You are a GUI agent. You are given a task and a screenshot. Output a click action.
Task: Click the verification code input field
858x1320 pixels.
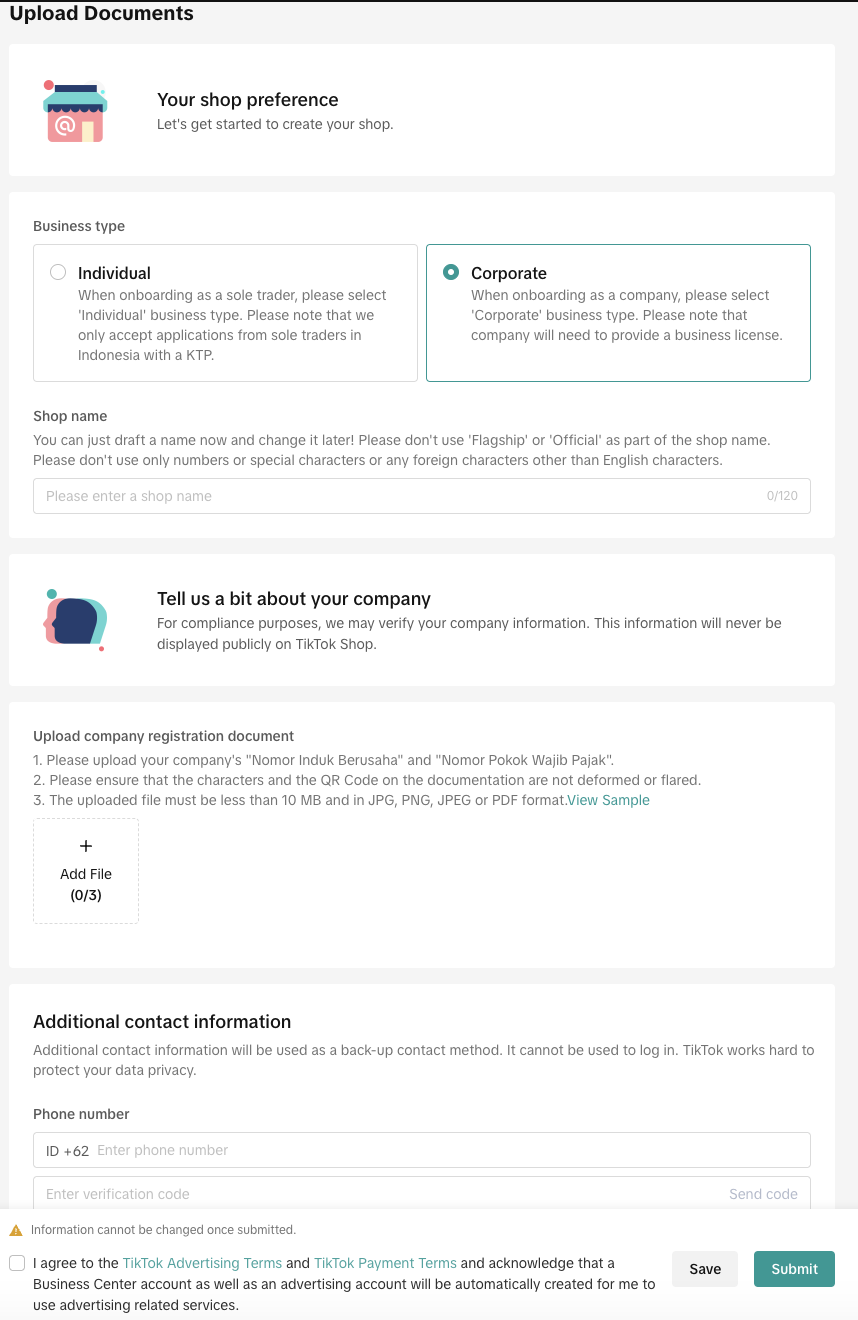(x=380, y=1194)
